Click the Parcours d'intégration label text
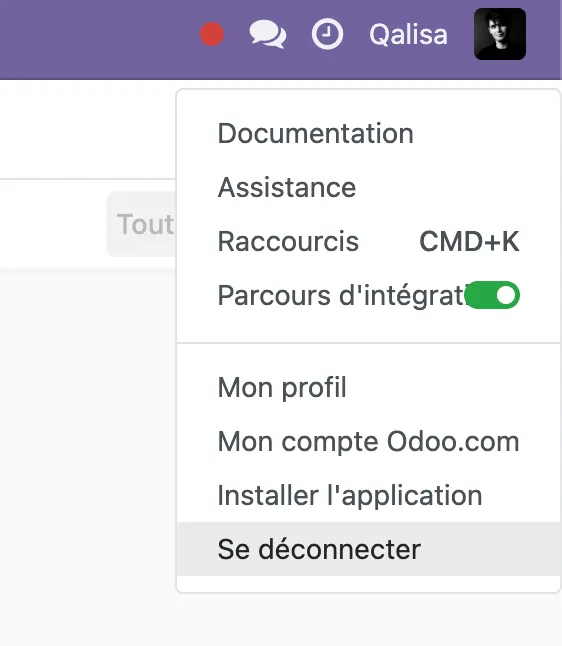The height and width of the screenshot is (646, 562). click(x=341, y=295)
